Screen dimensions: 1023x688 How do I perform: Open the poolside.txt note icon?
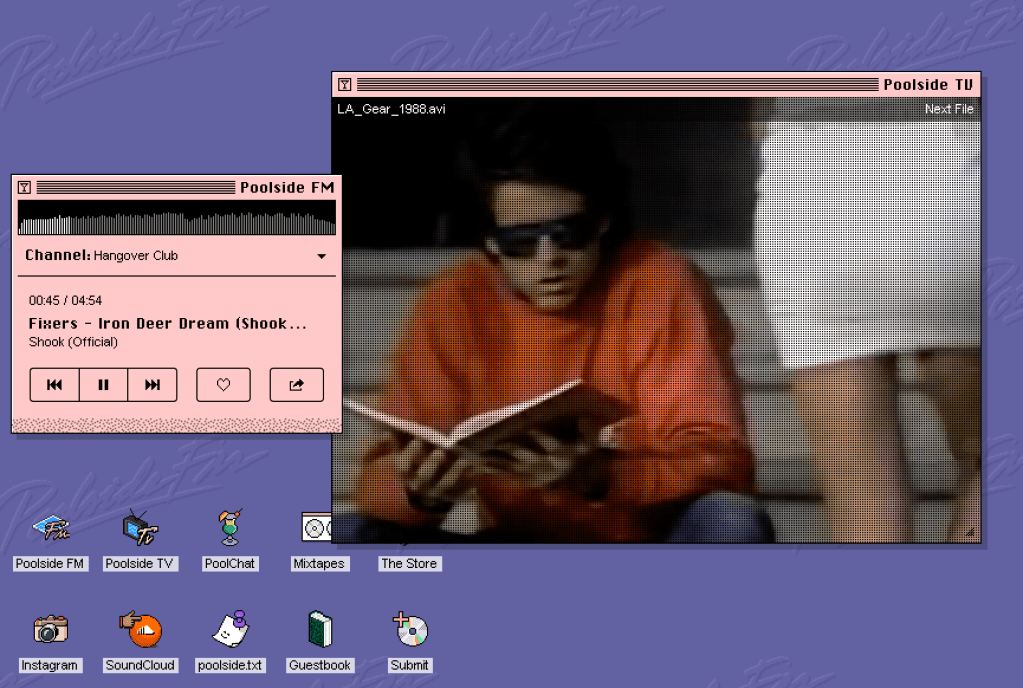[x=230, y=629]
